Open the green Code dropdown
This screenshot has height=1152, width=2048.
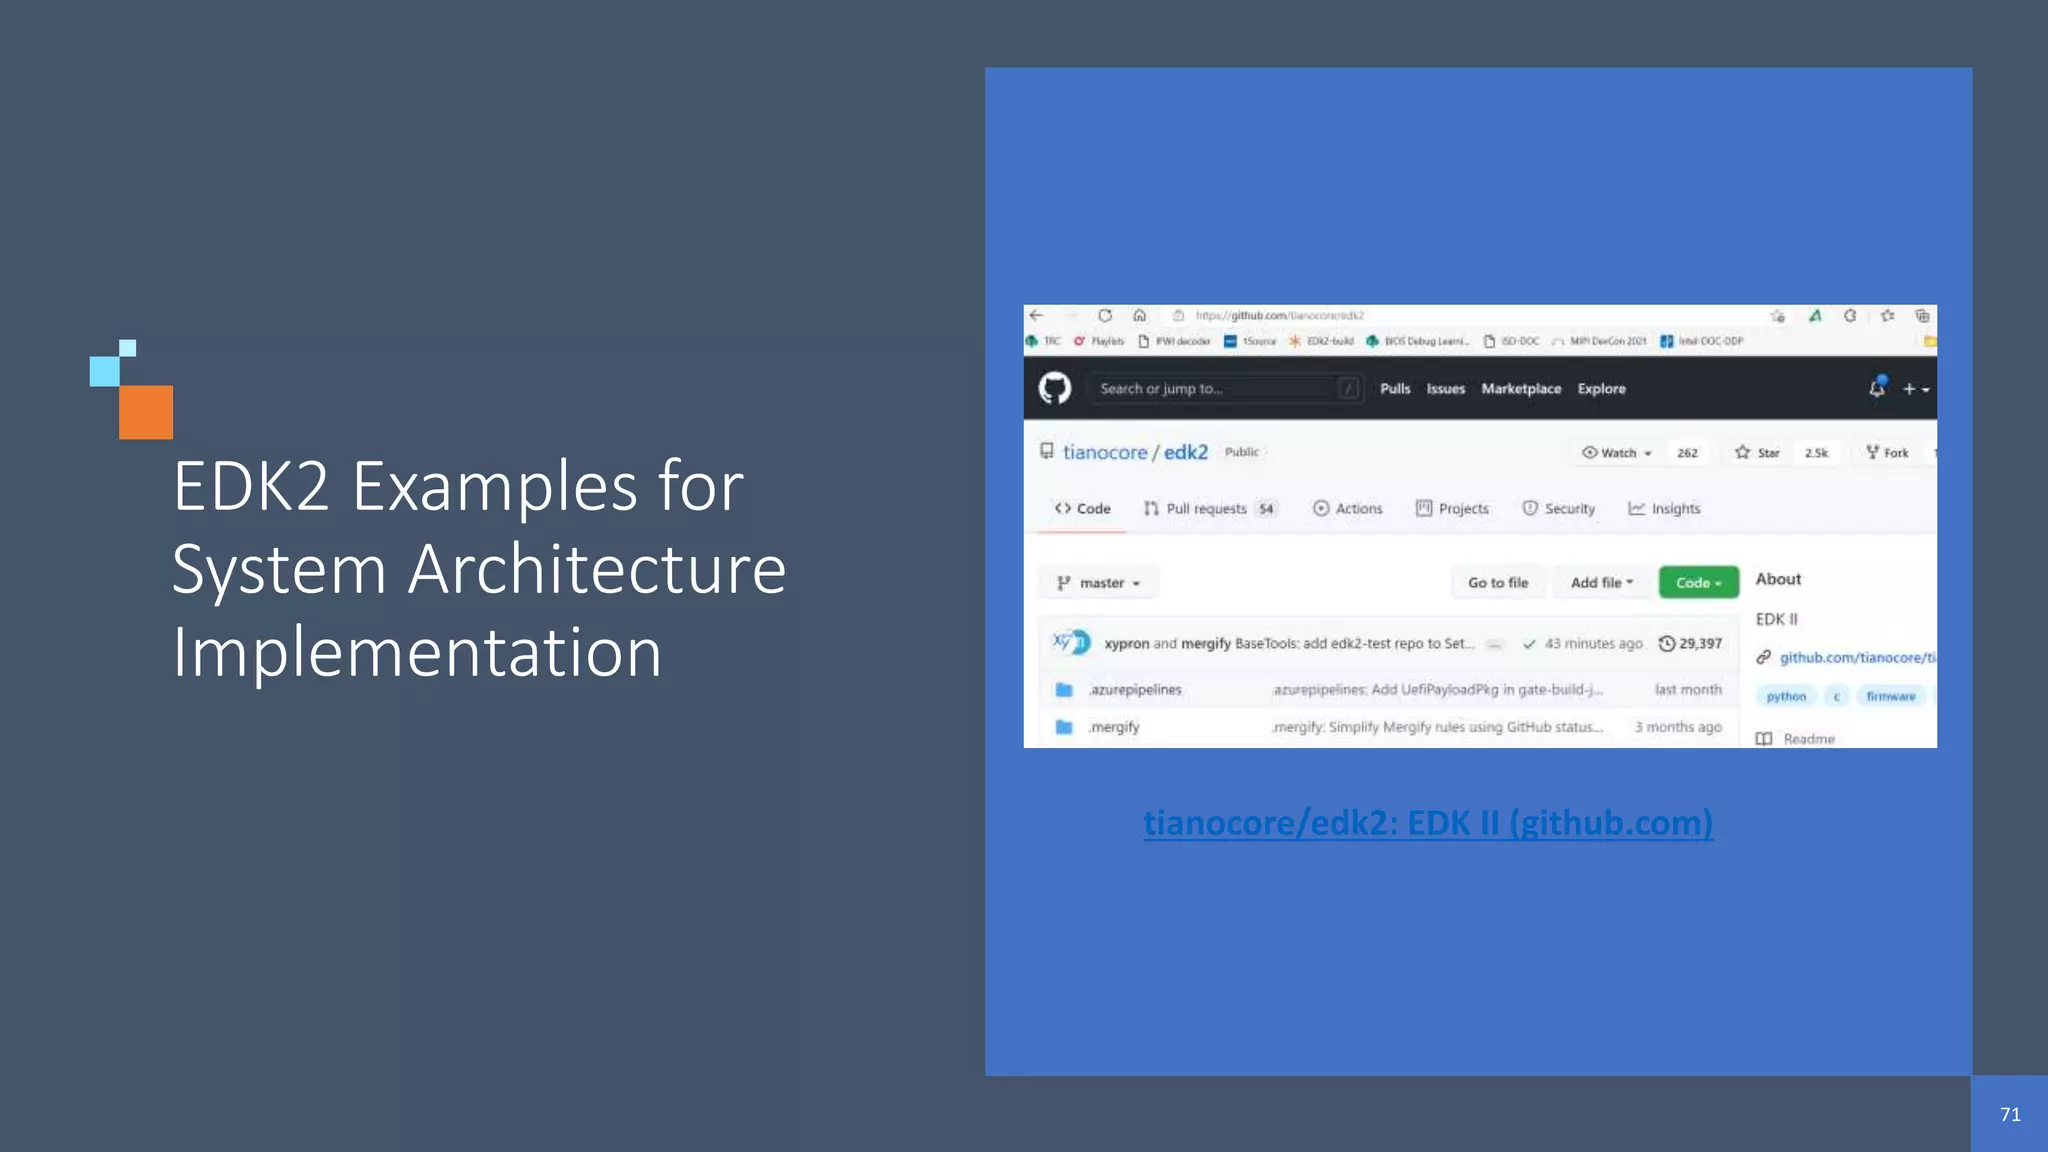pos(1698,583)
